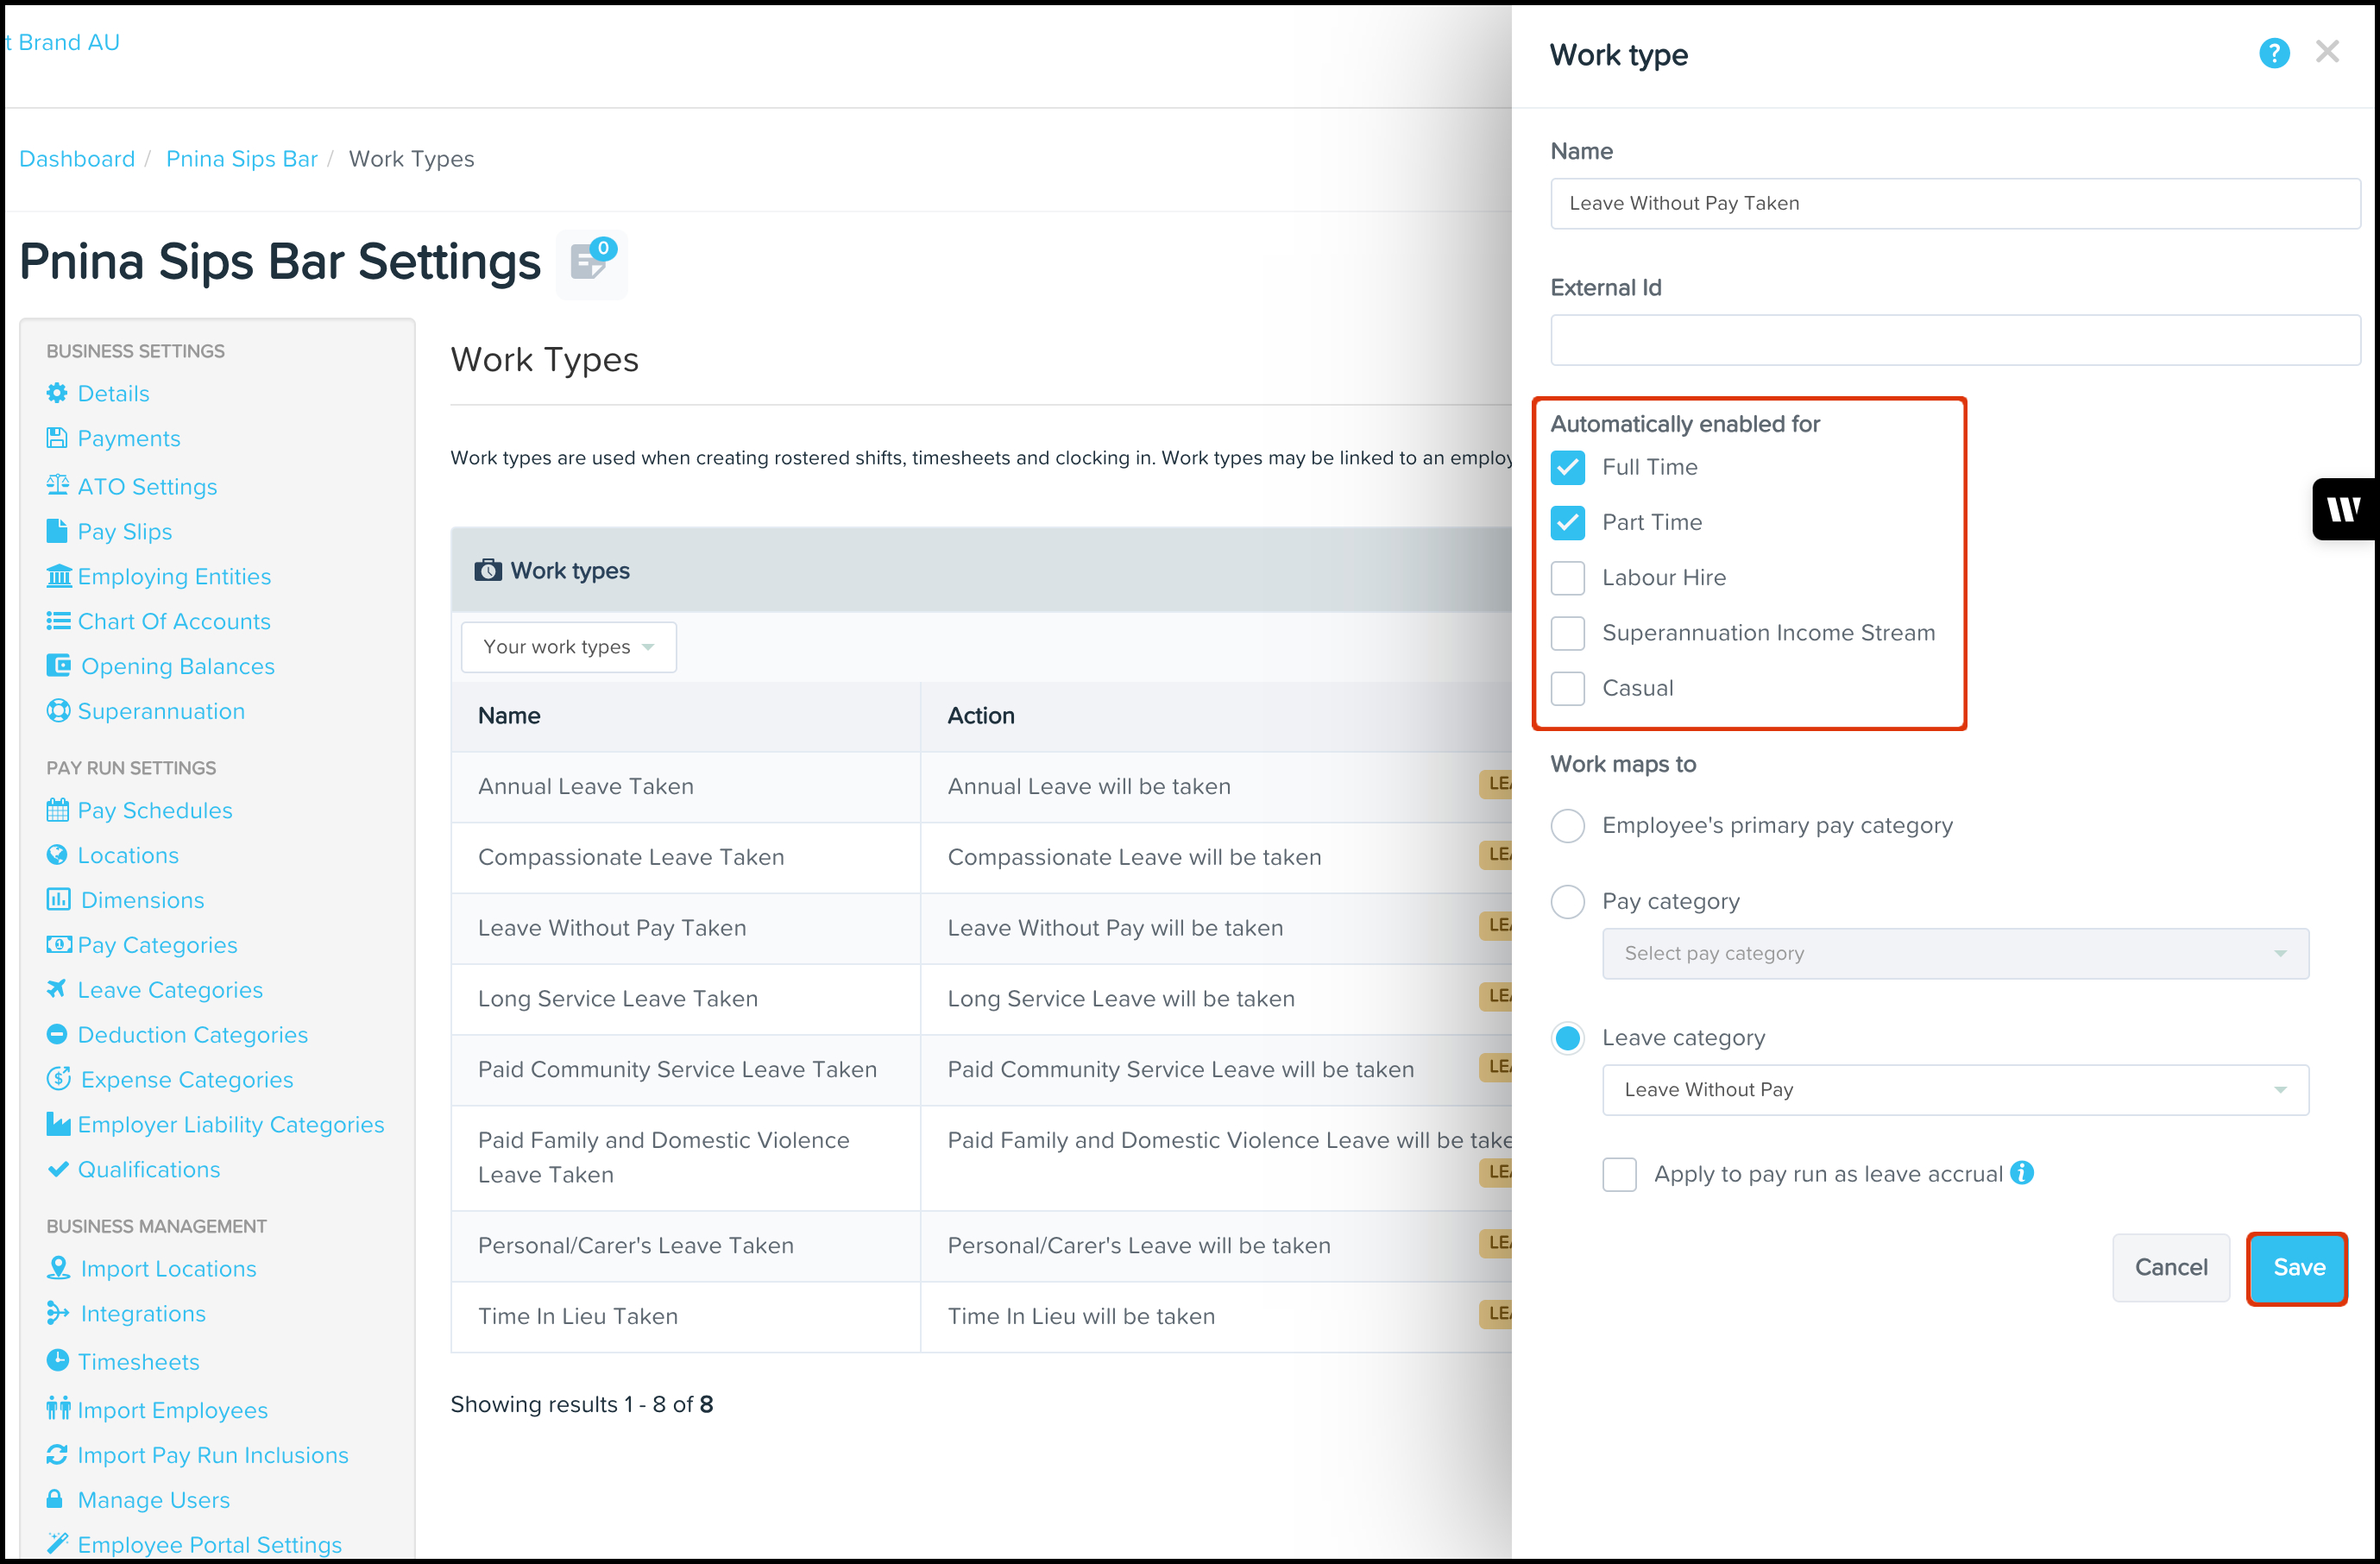
Task: Click the notes icon with 0 badge
Action: 591,263
